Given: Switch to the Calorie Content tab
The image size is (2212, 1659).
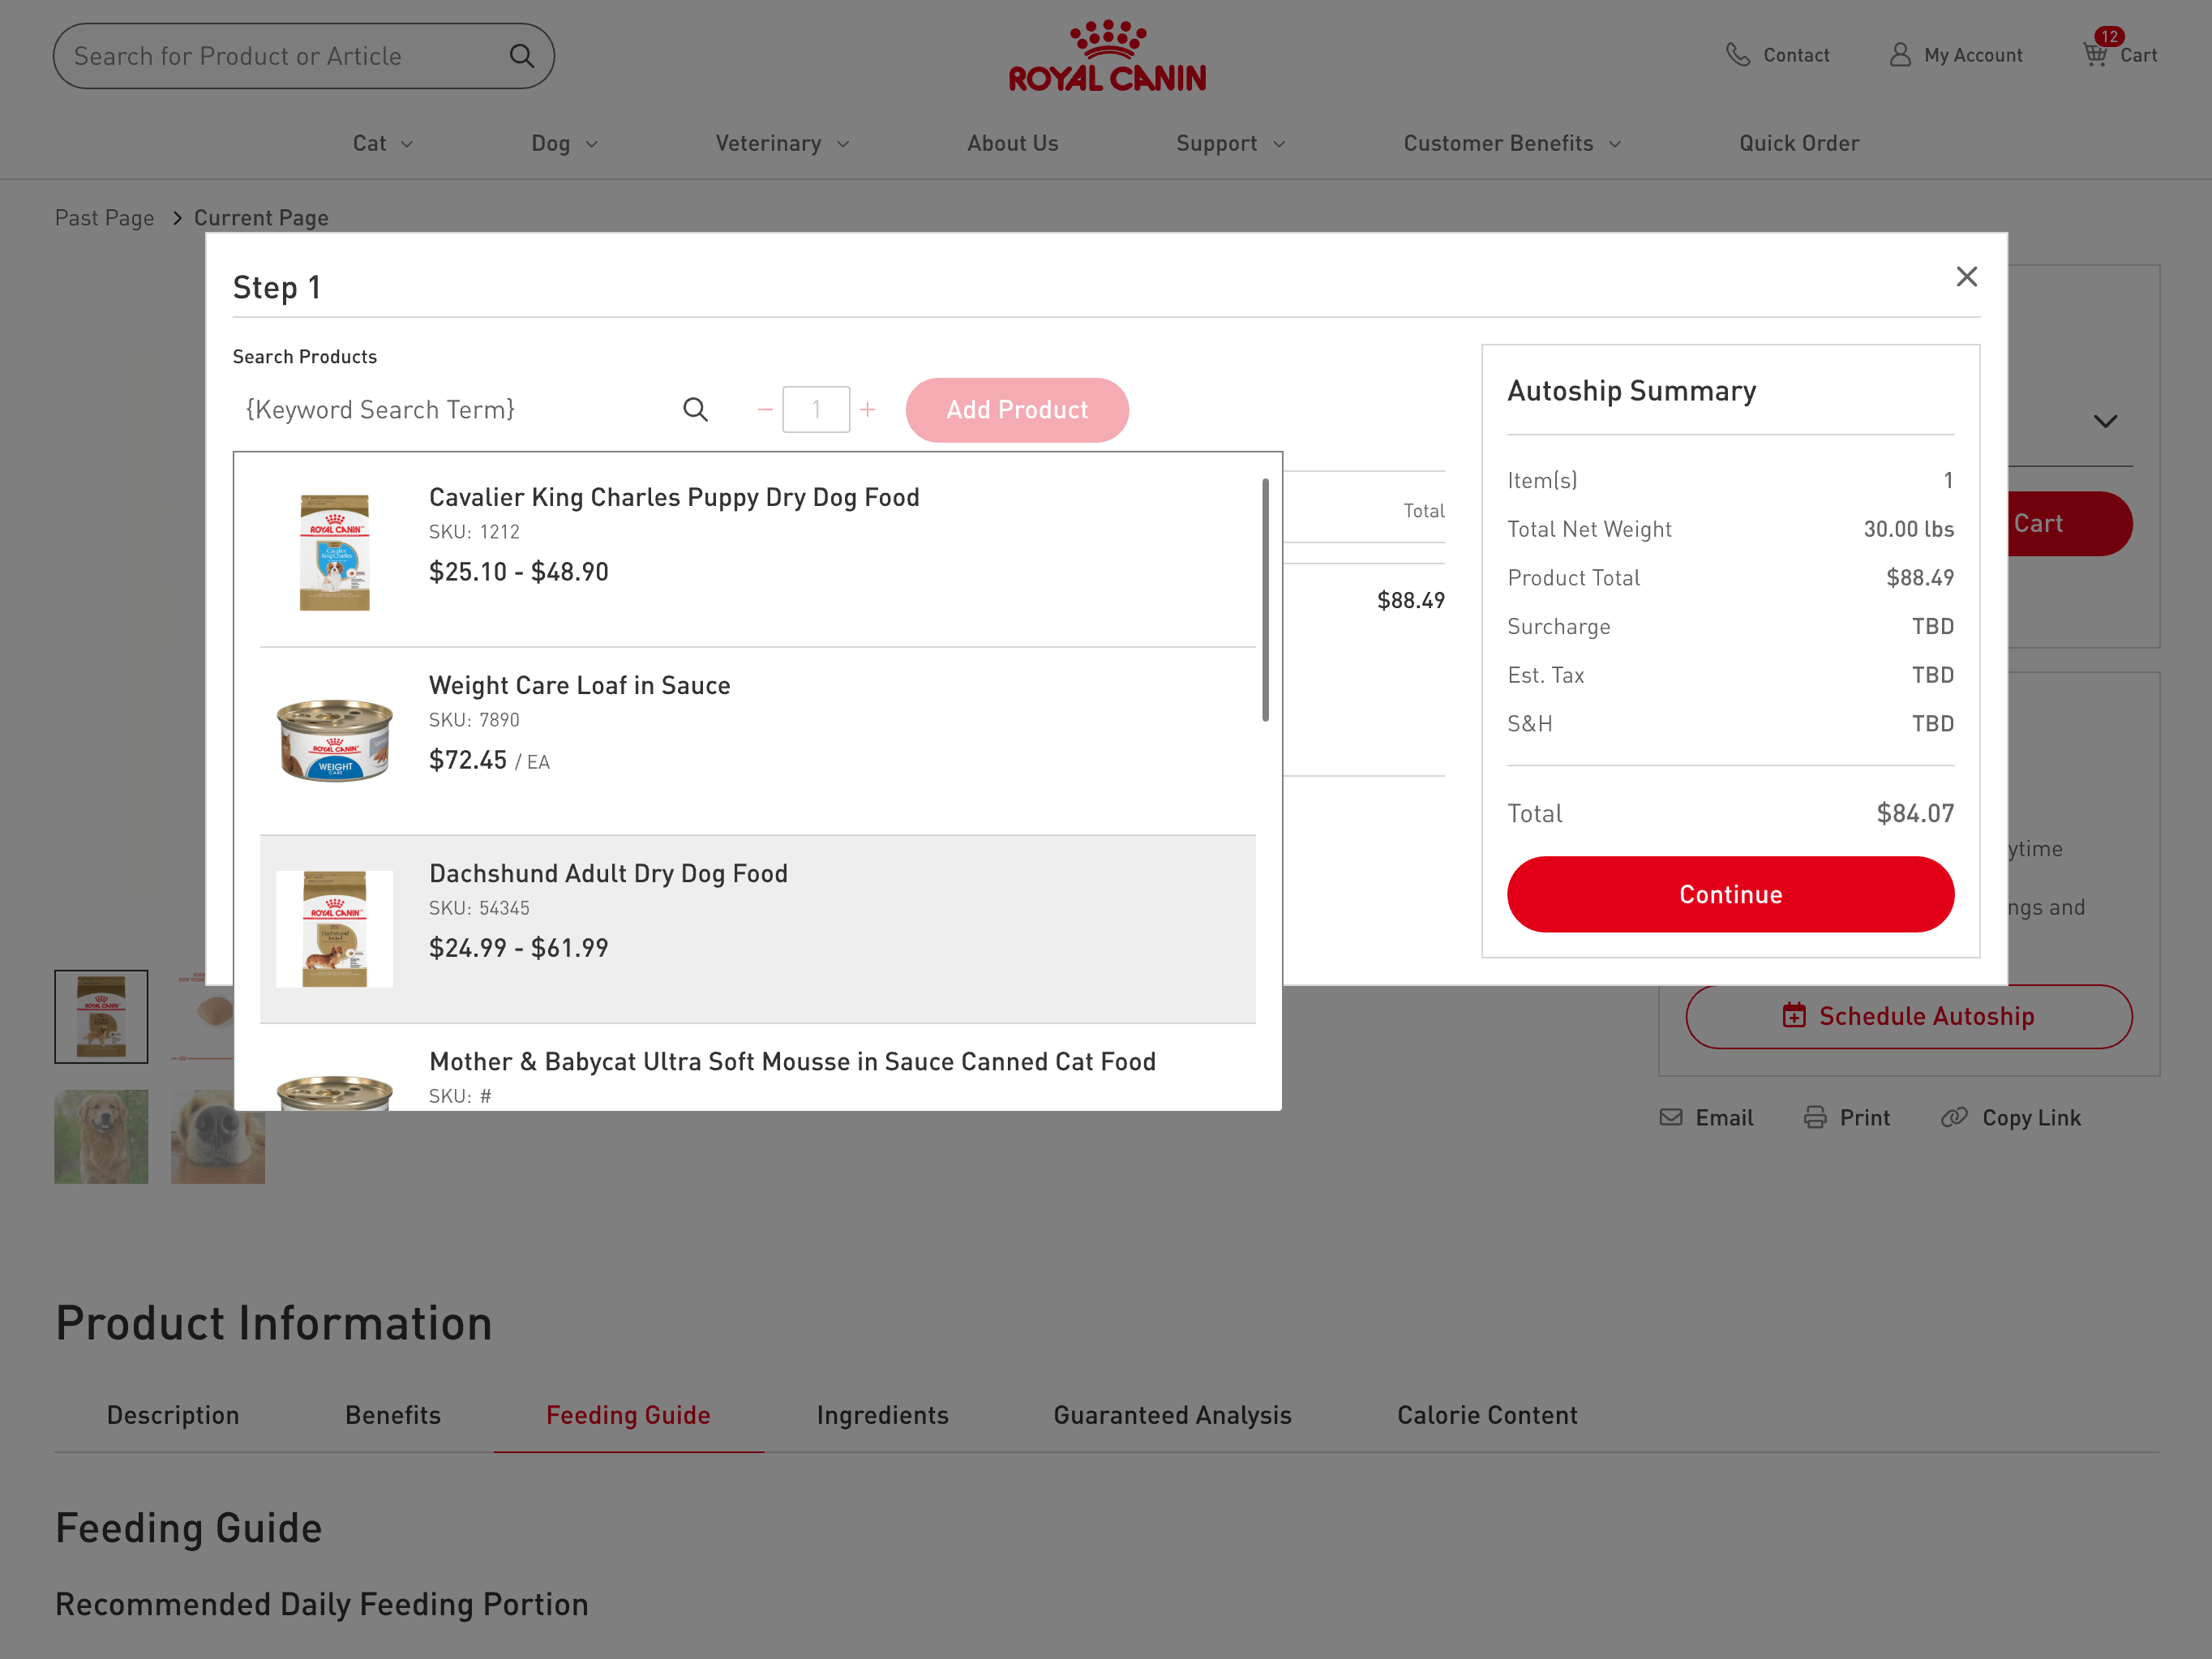Looking at the screenshot, I should [x=1487, y=1415].
